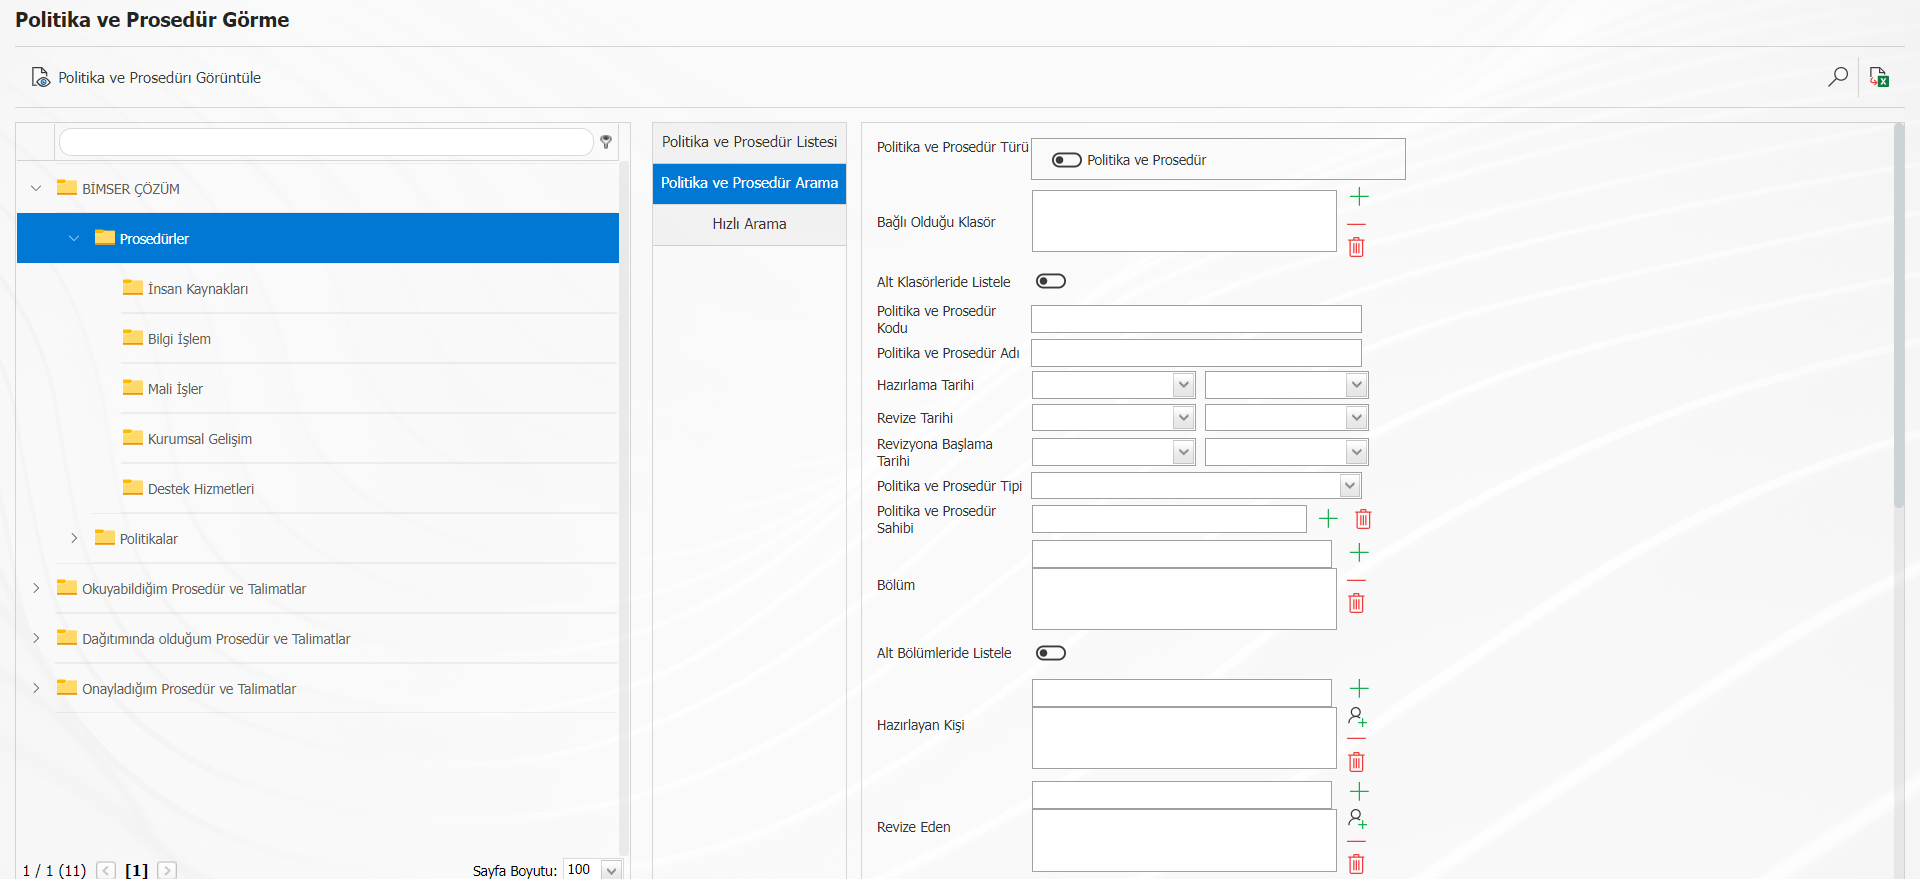Go to previous page in tree pager
This screenshot has width=1920, height=879.
coord(107,870)
